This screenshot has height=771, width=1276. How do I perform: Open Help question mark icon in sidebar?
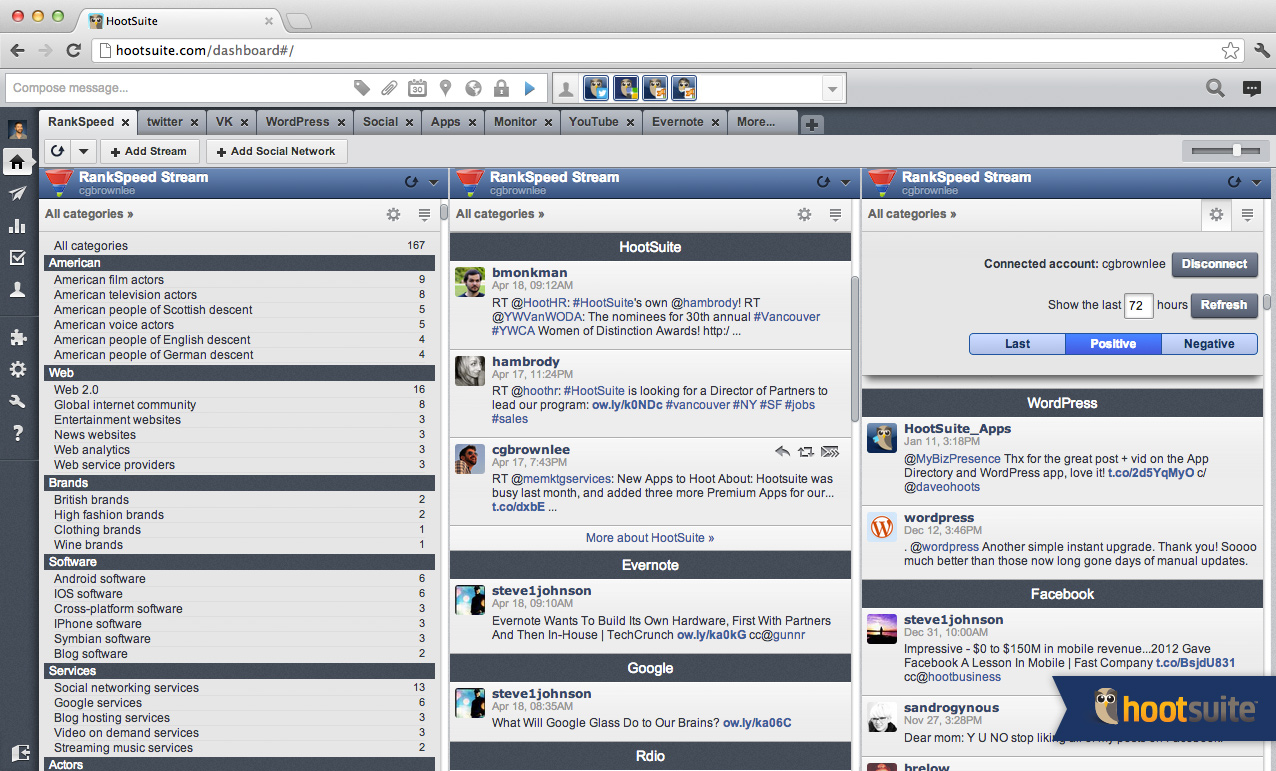(17, 433)
